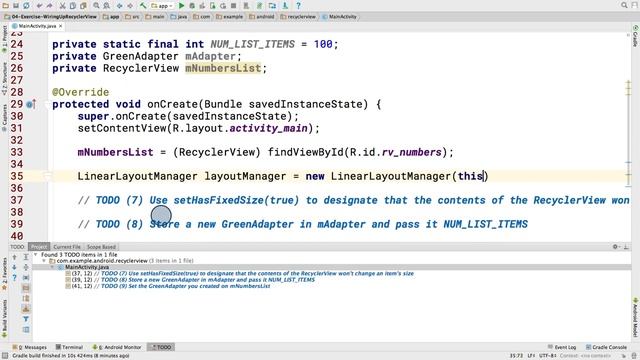Select the Scope Based tab in TODO panel

[101, 247]
